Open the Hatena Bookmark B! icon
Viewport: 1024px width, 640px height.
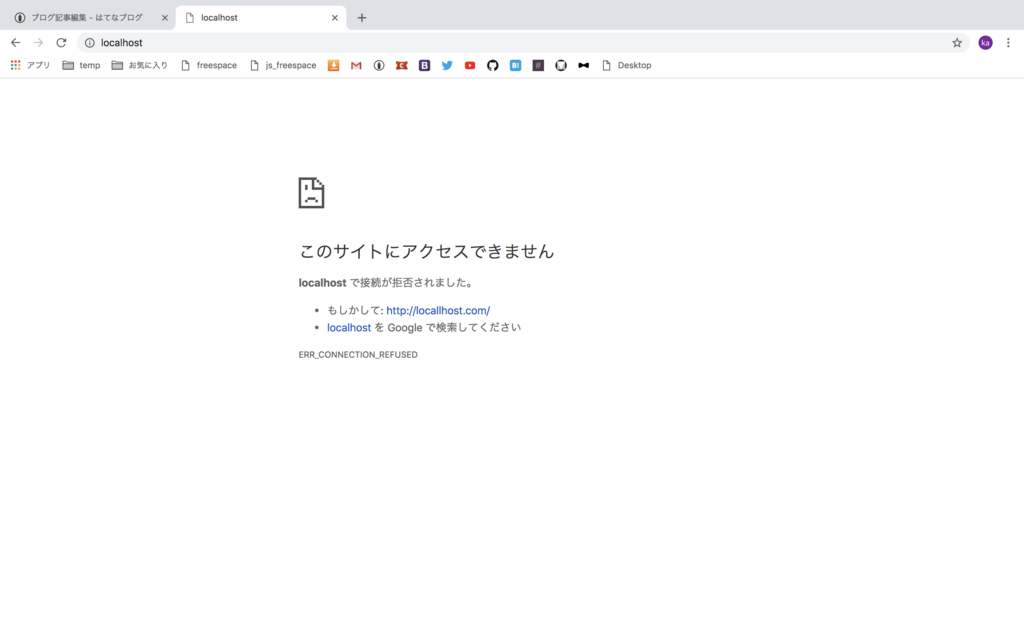point(515,65)
